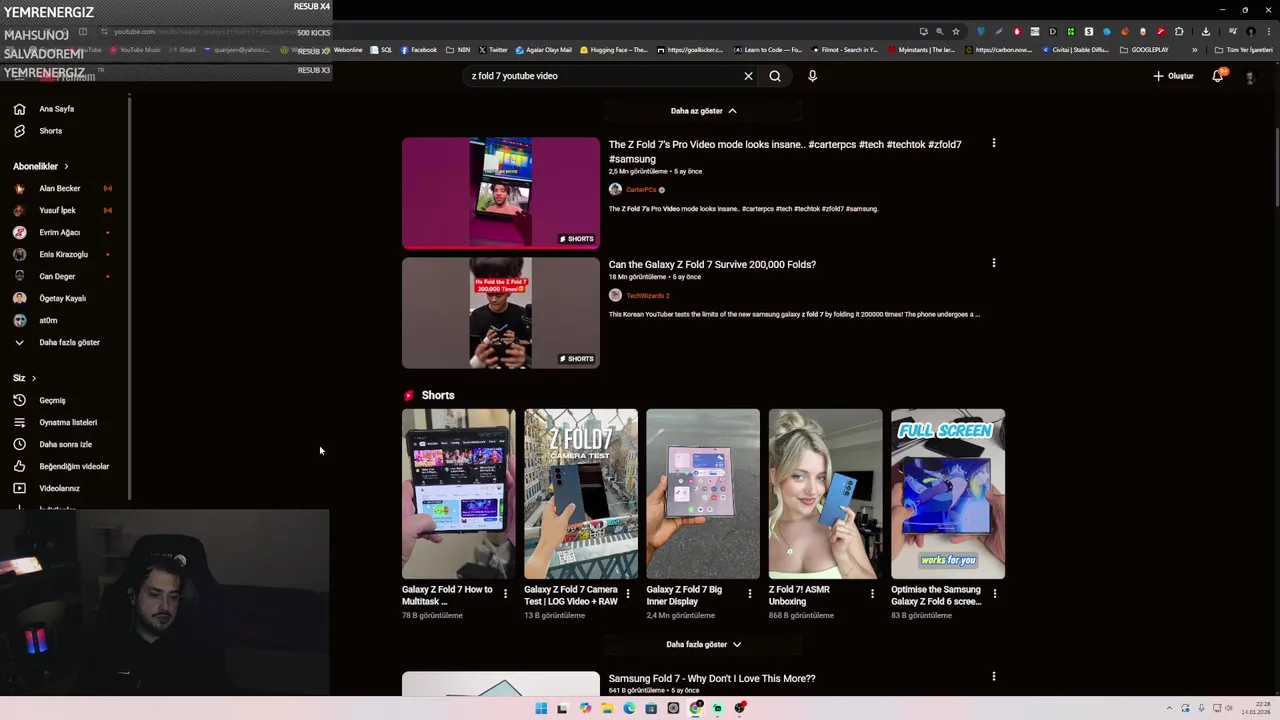Open options menu for Samsung Fold 7 result

(x=993, y=677)
